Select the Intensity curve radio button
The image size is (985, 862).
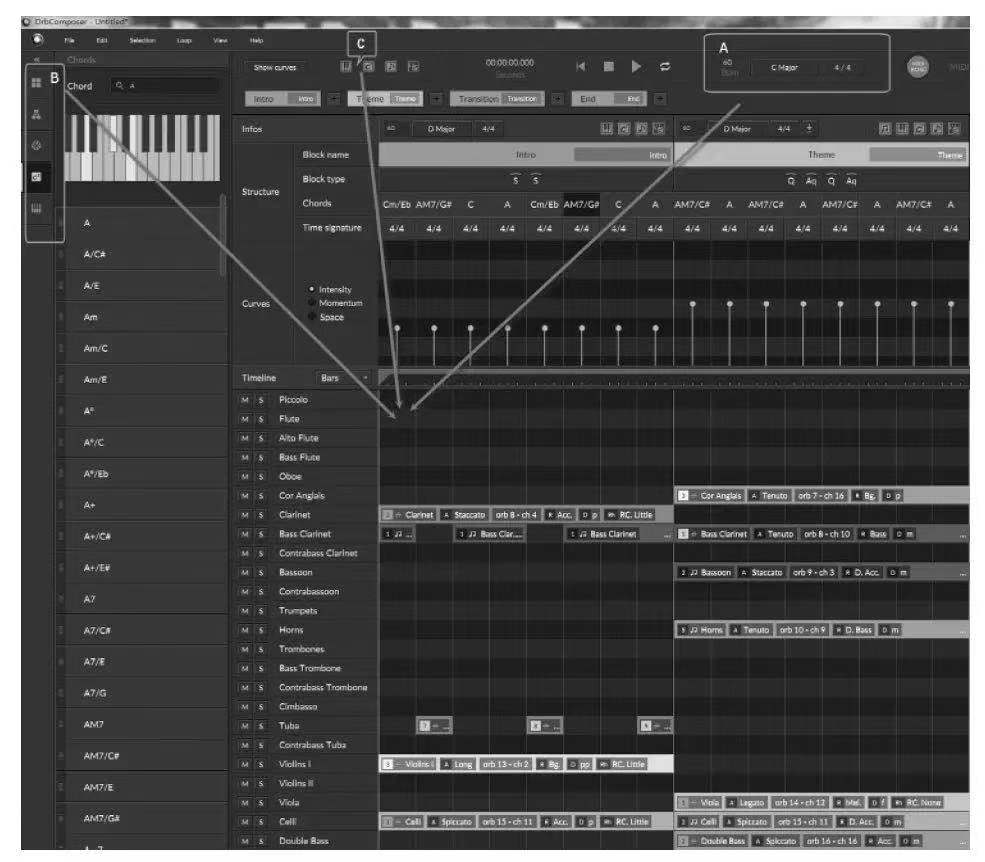pyautogui.click(x=312, y=289)
